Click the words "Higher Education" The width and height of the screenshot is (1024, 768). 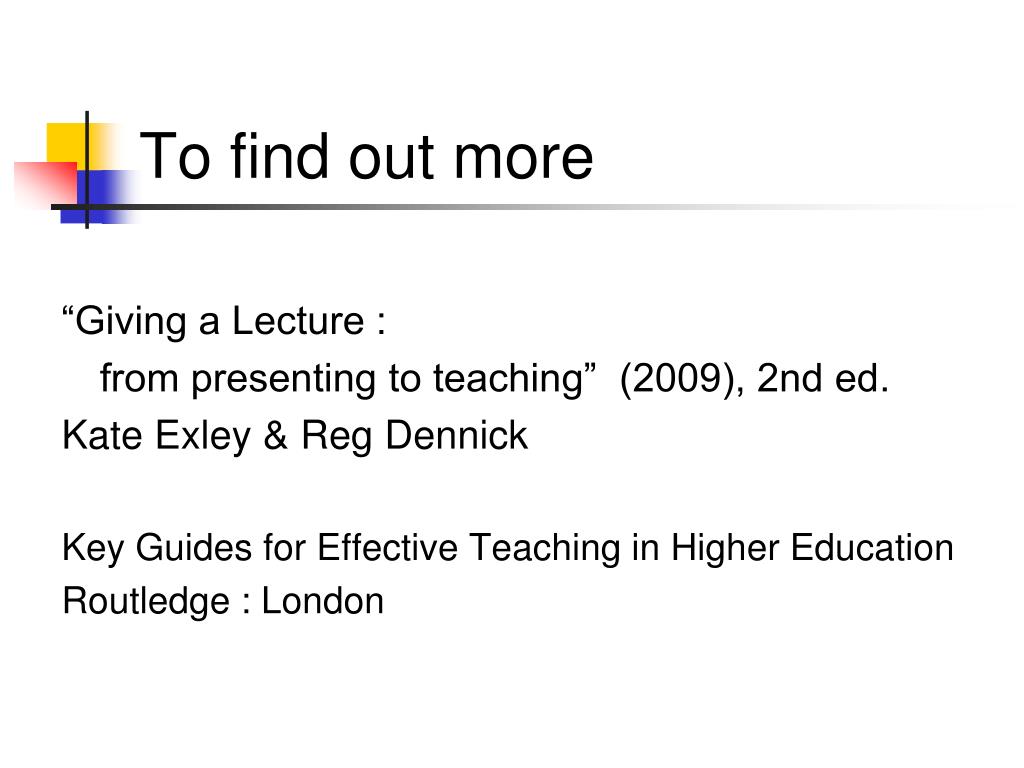coord(812,548)
